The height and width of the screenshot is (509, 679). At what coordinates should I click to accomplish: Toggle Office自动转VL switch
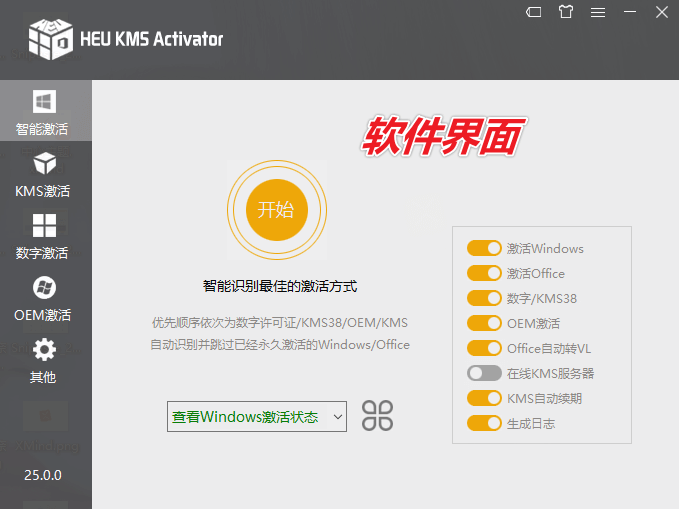[484, 348]
